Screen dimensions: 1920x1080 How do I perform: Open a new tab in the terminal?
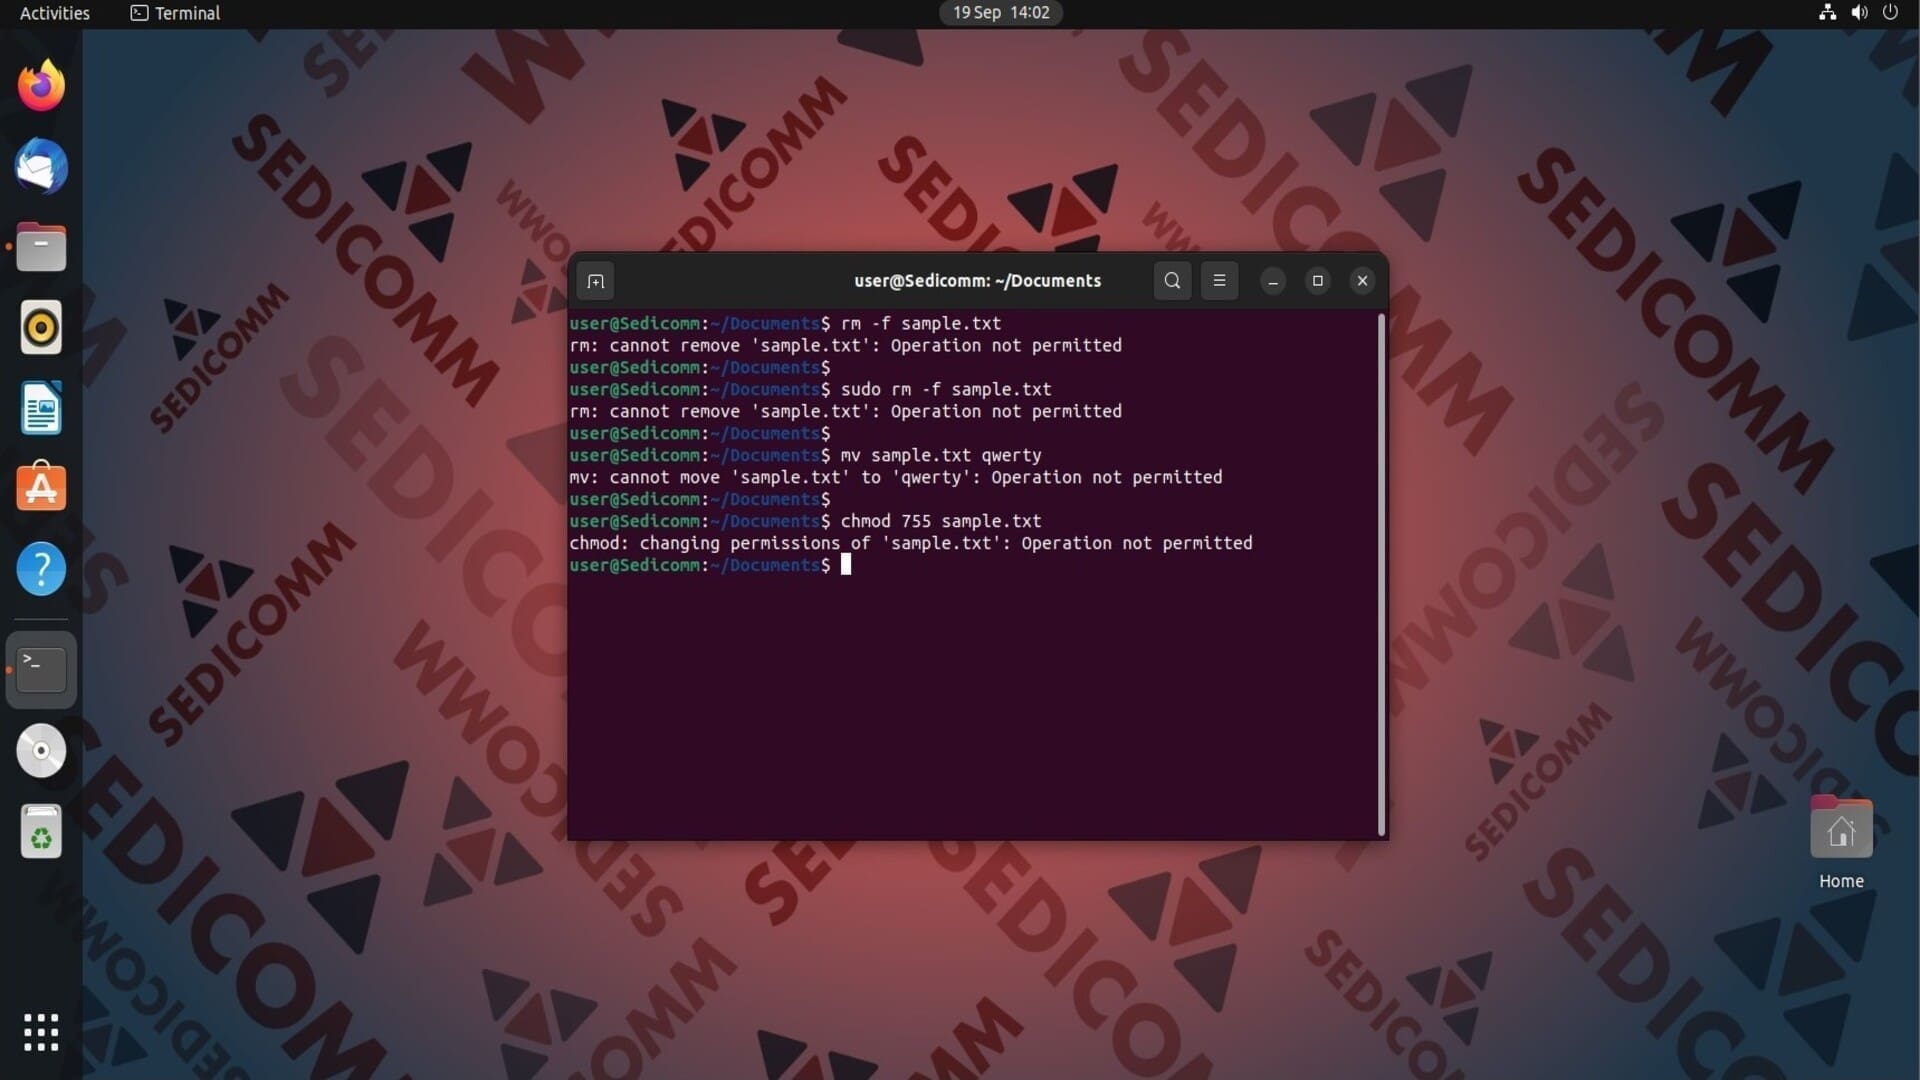[596, 281]
